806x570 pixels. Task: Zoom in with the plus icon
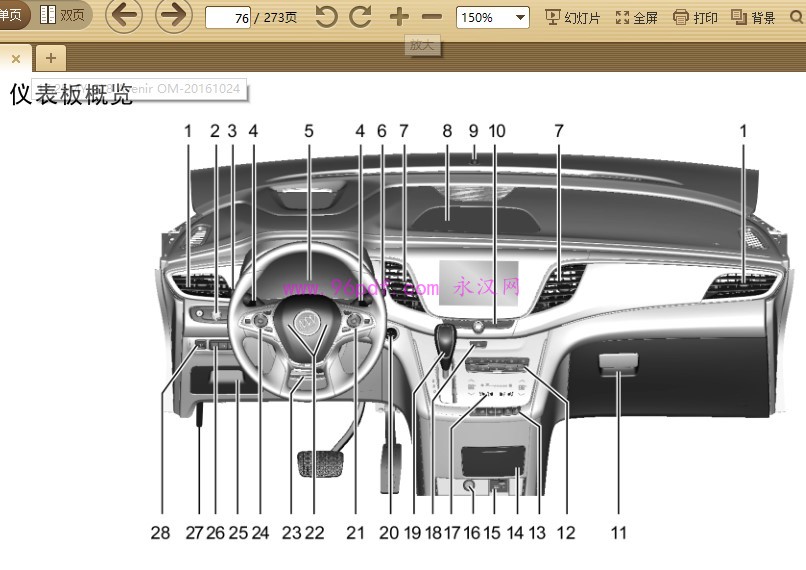[x=399, y=17]
